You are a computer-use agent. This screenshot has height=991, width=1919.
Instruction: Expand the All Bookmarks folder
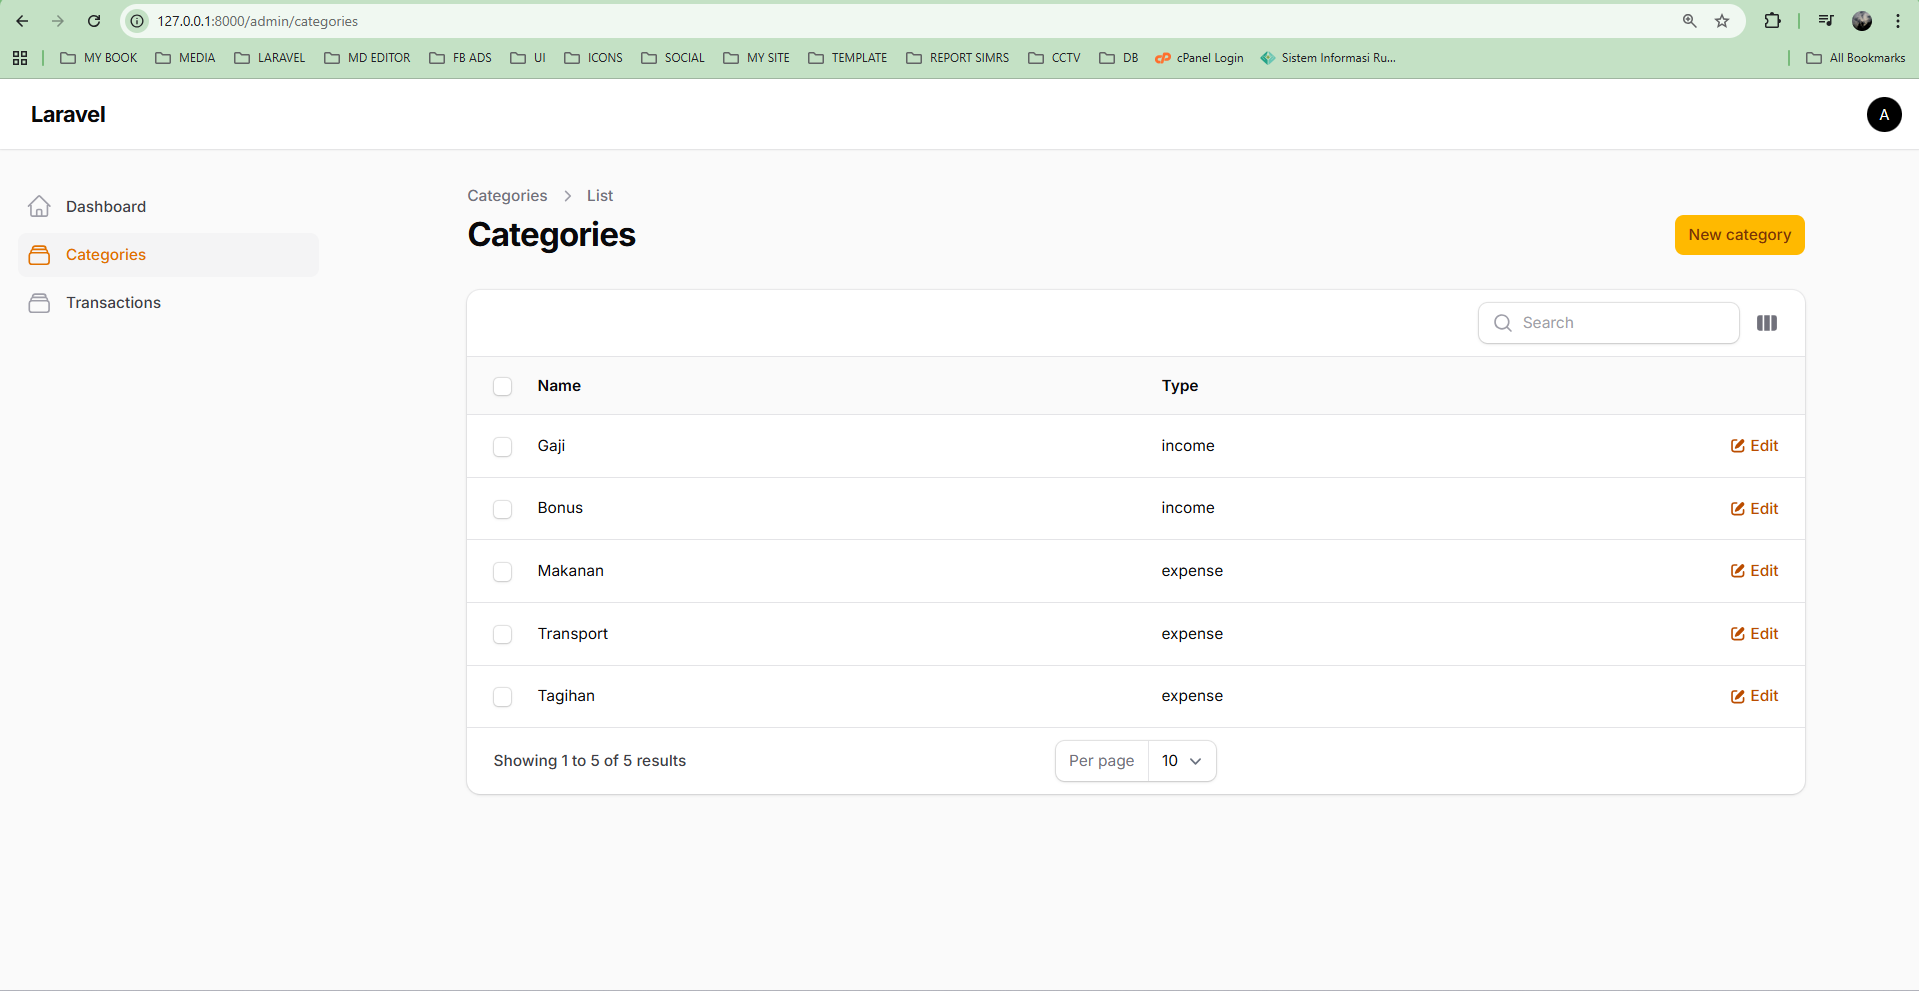(x=1856, y=58)
